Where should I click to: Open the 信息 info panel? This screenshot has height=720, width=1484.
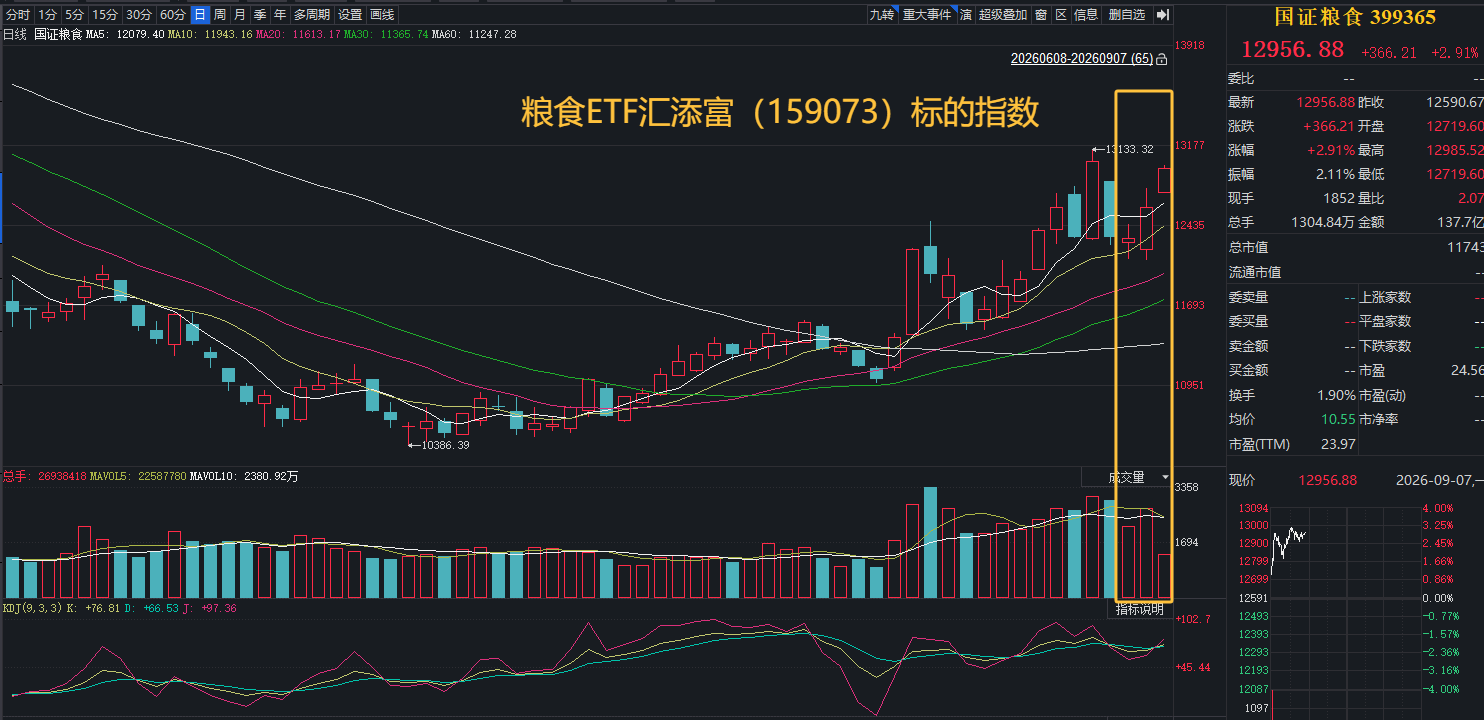(1086, 15)
